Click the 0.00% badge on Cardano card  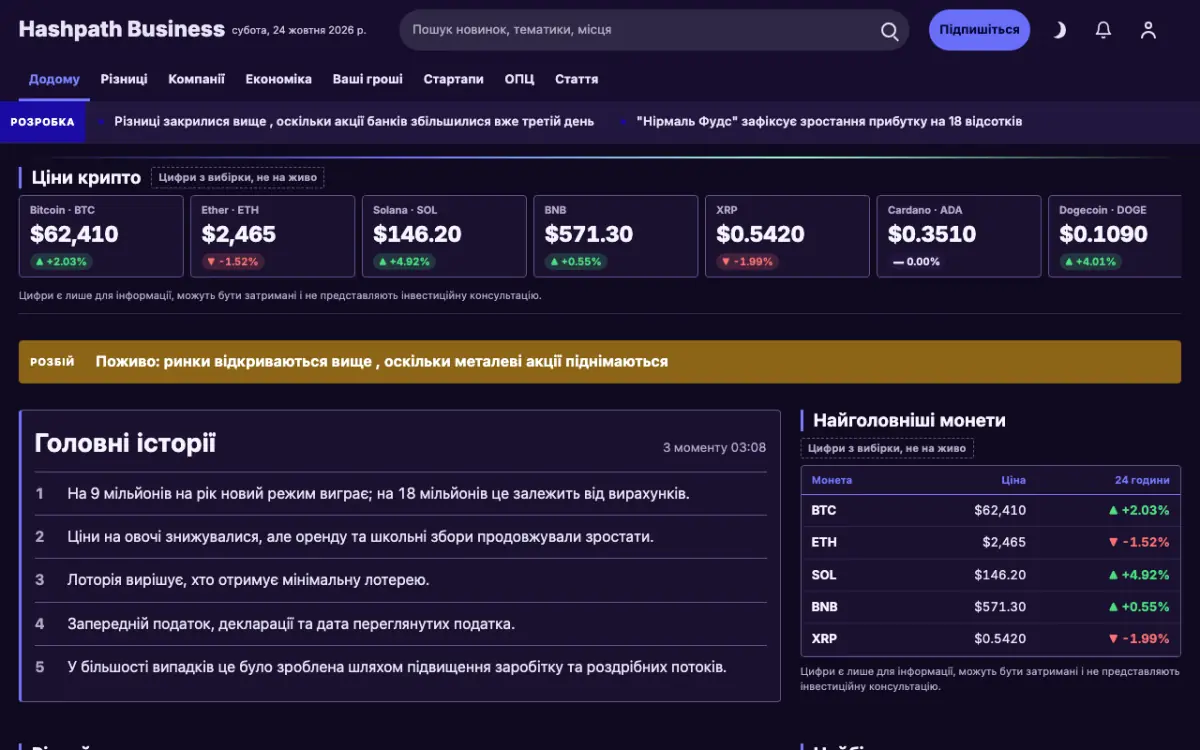pyautogui.click(x=917, y=262)
